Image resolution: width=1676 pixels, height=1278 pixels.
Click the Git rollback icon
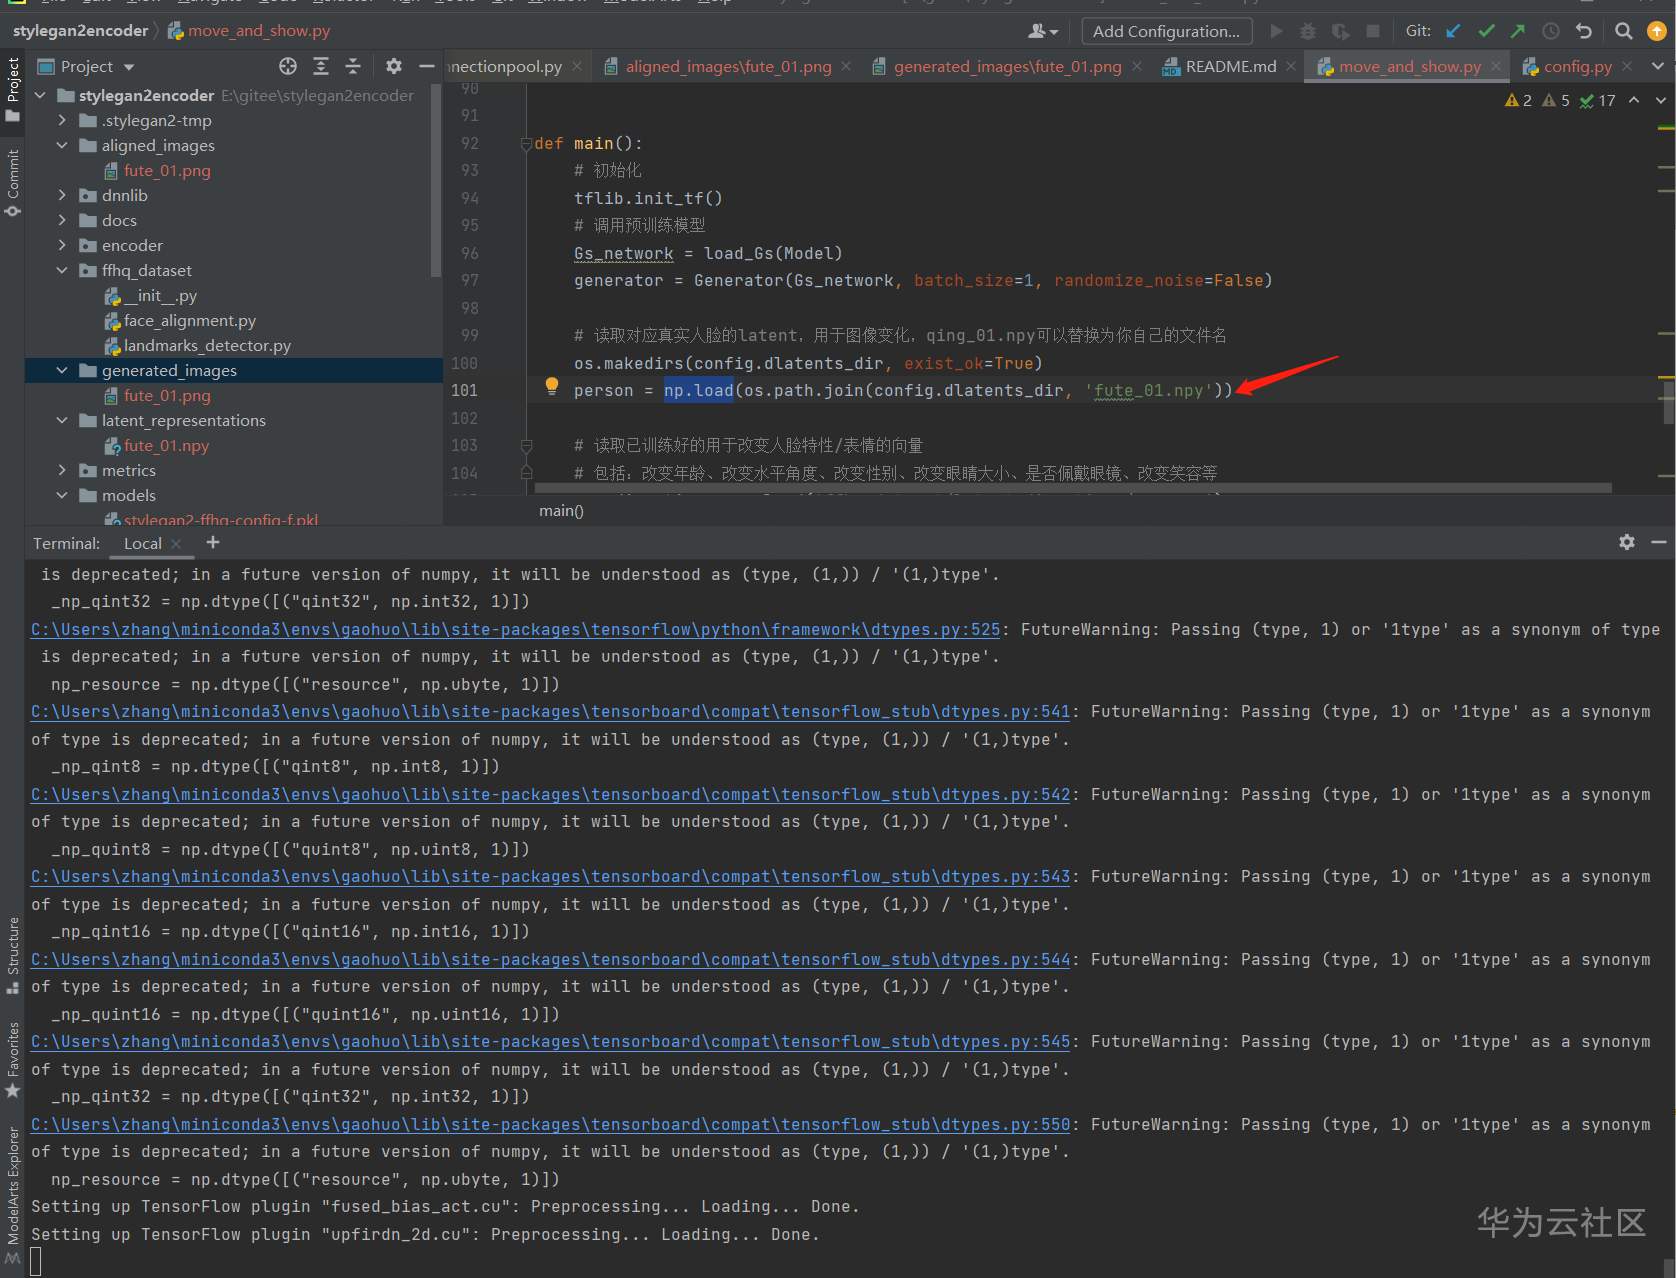[1584, 31]
